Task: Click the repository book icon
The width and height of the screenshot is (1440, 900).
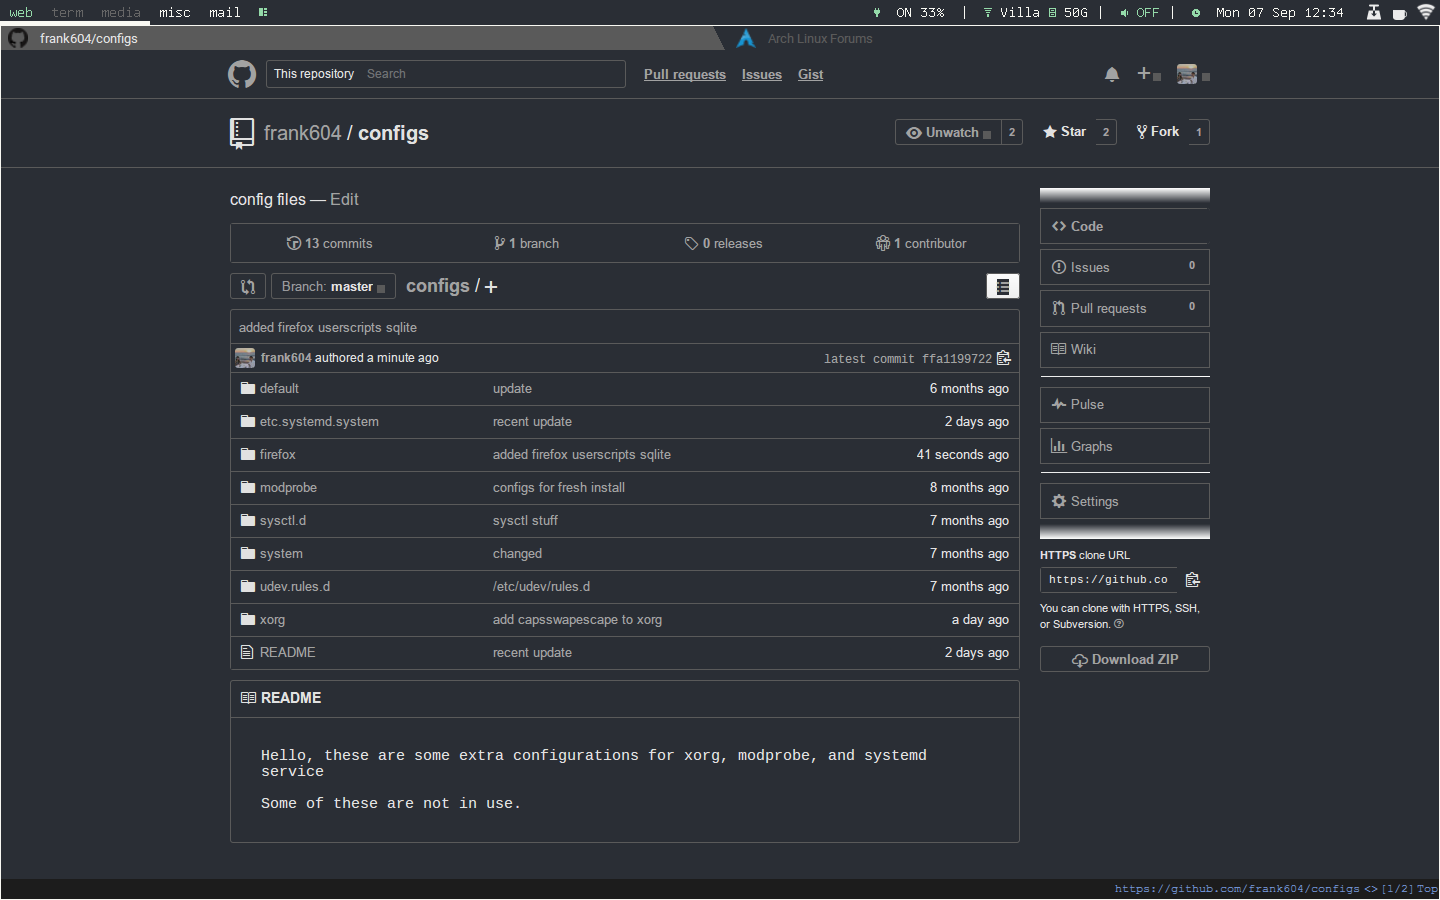Action: click(242, 133)
